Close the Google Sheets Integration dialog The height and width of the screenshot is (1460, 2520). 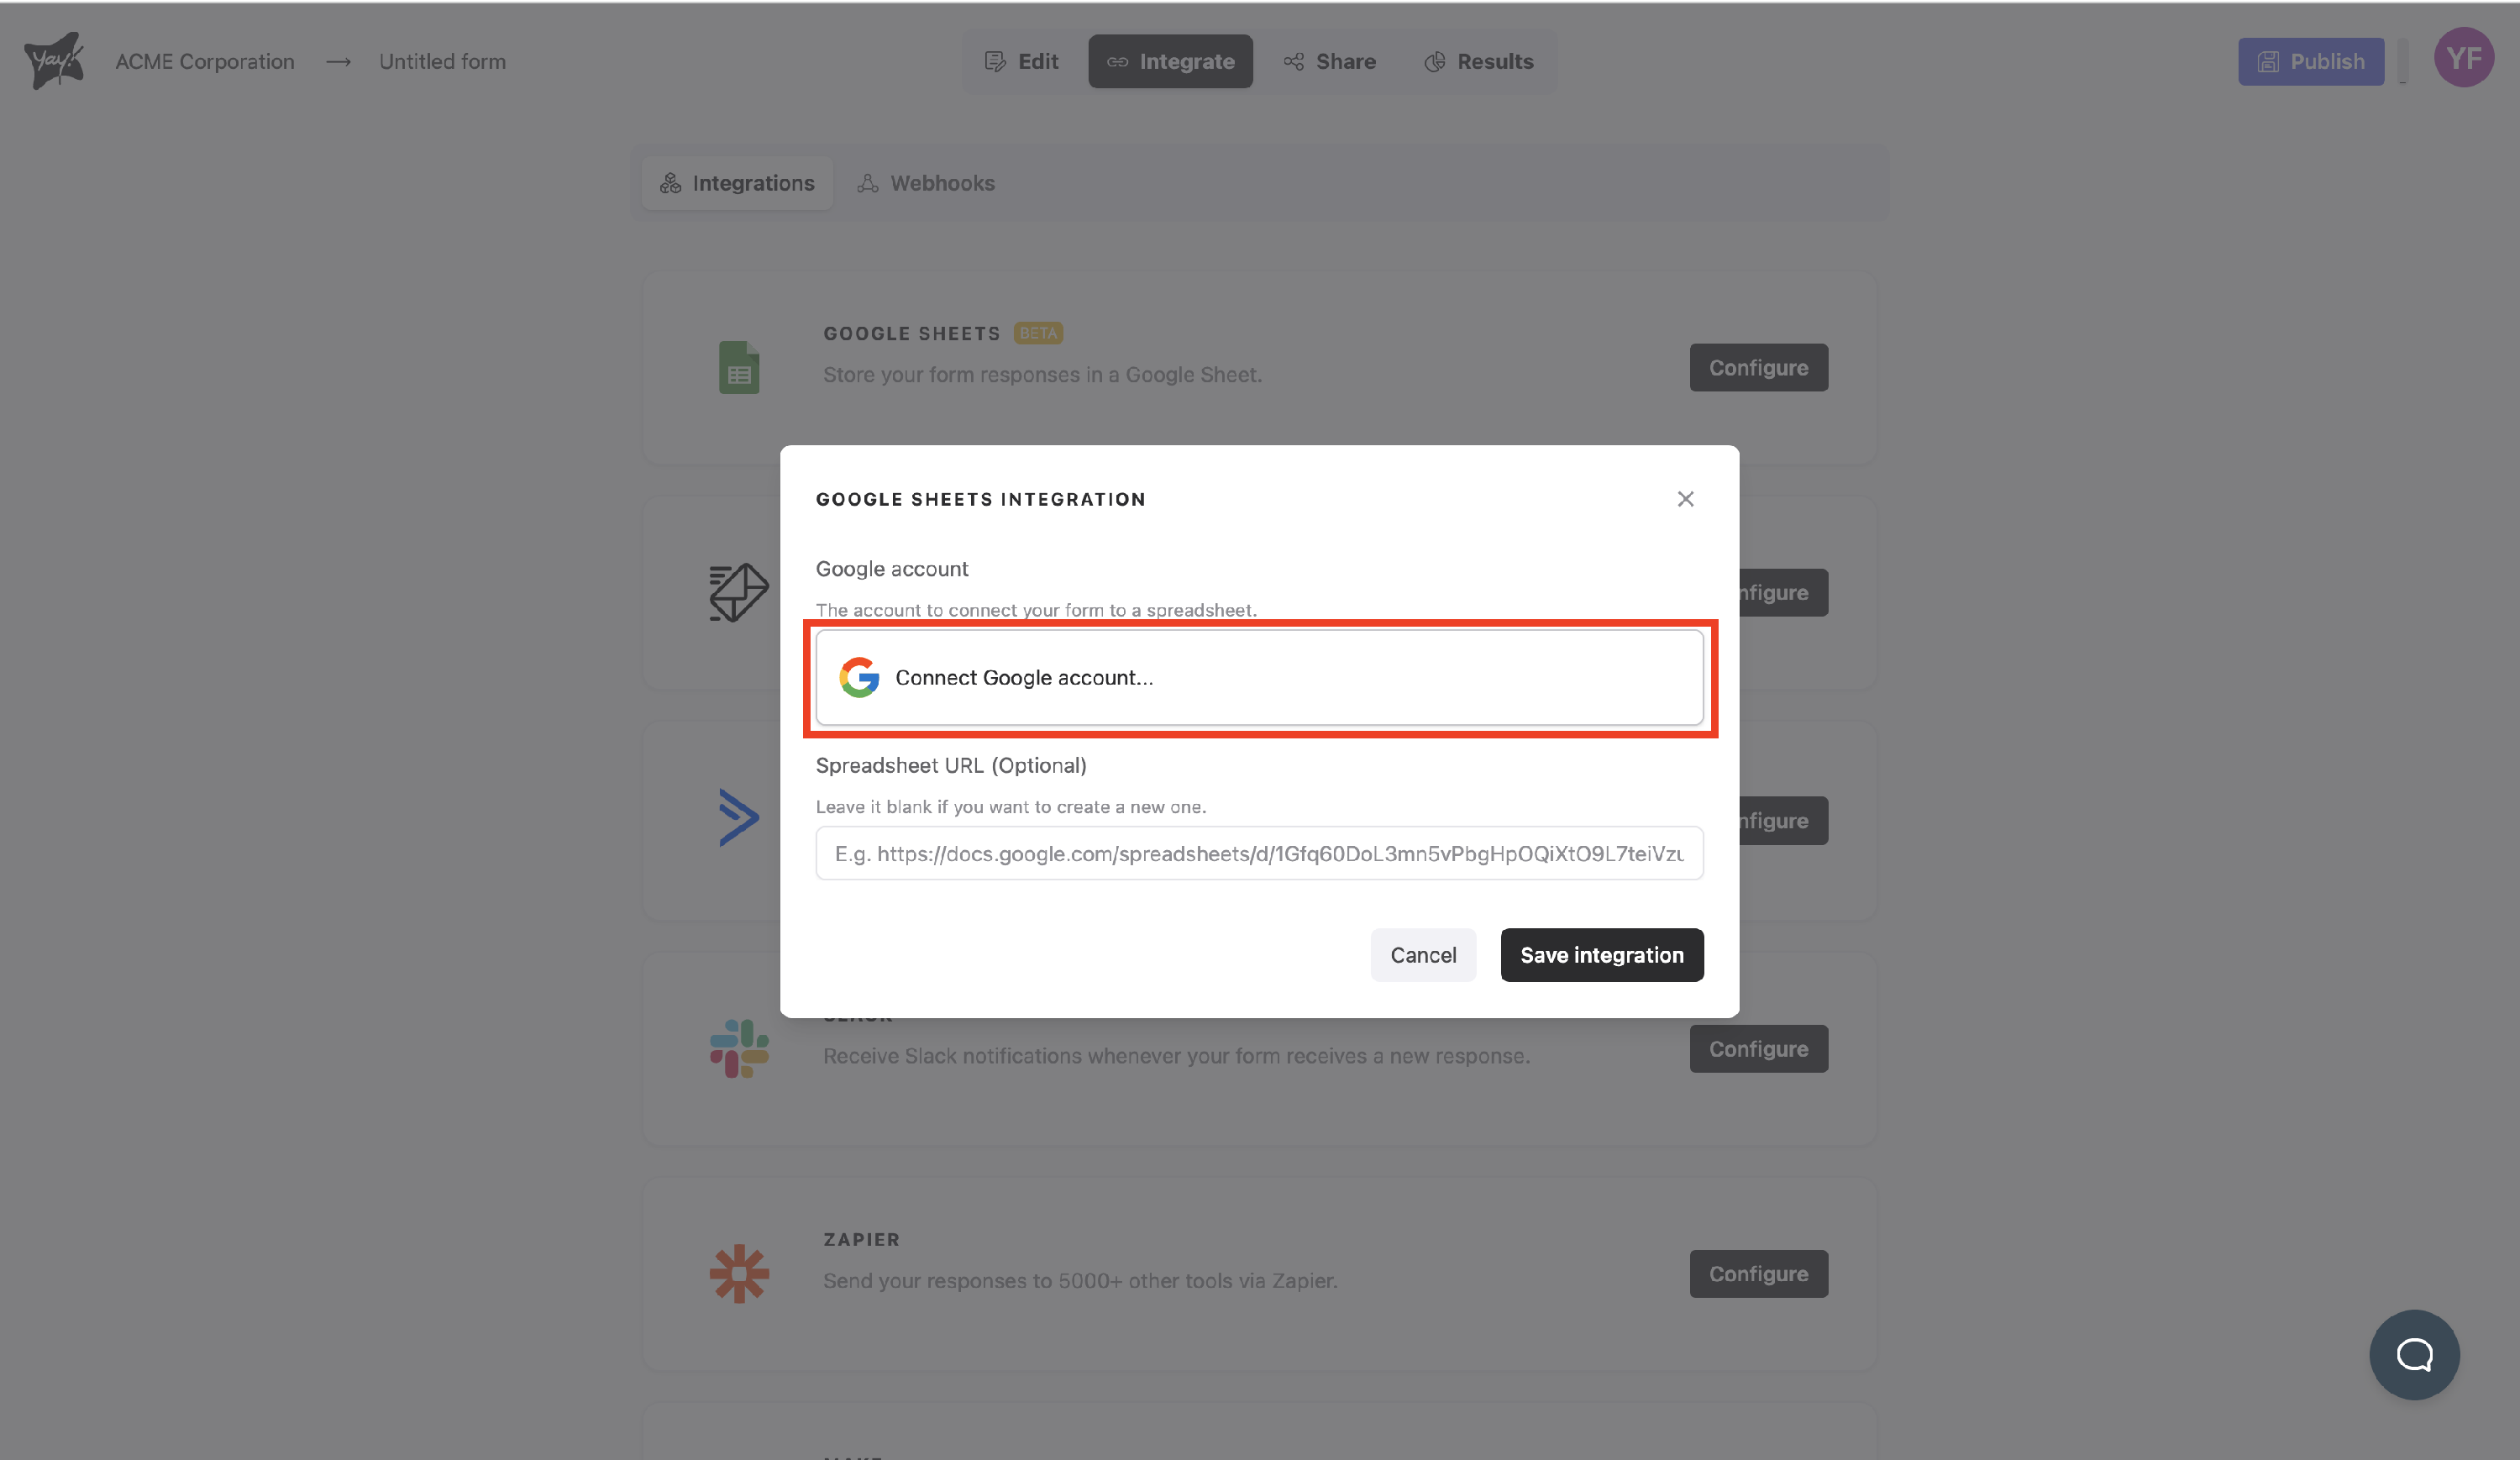1685,499
